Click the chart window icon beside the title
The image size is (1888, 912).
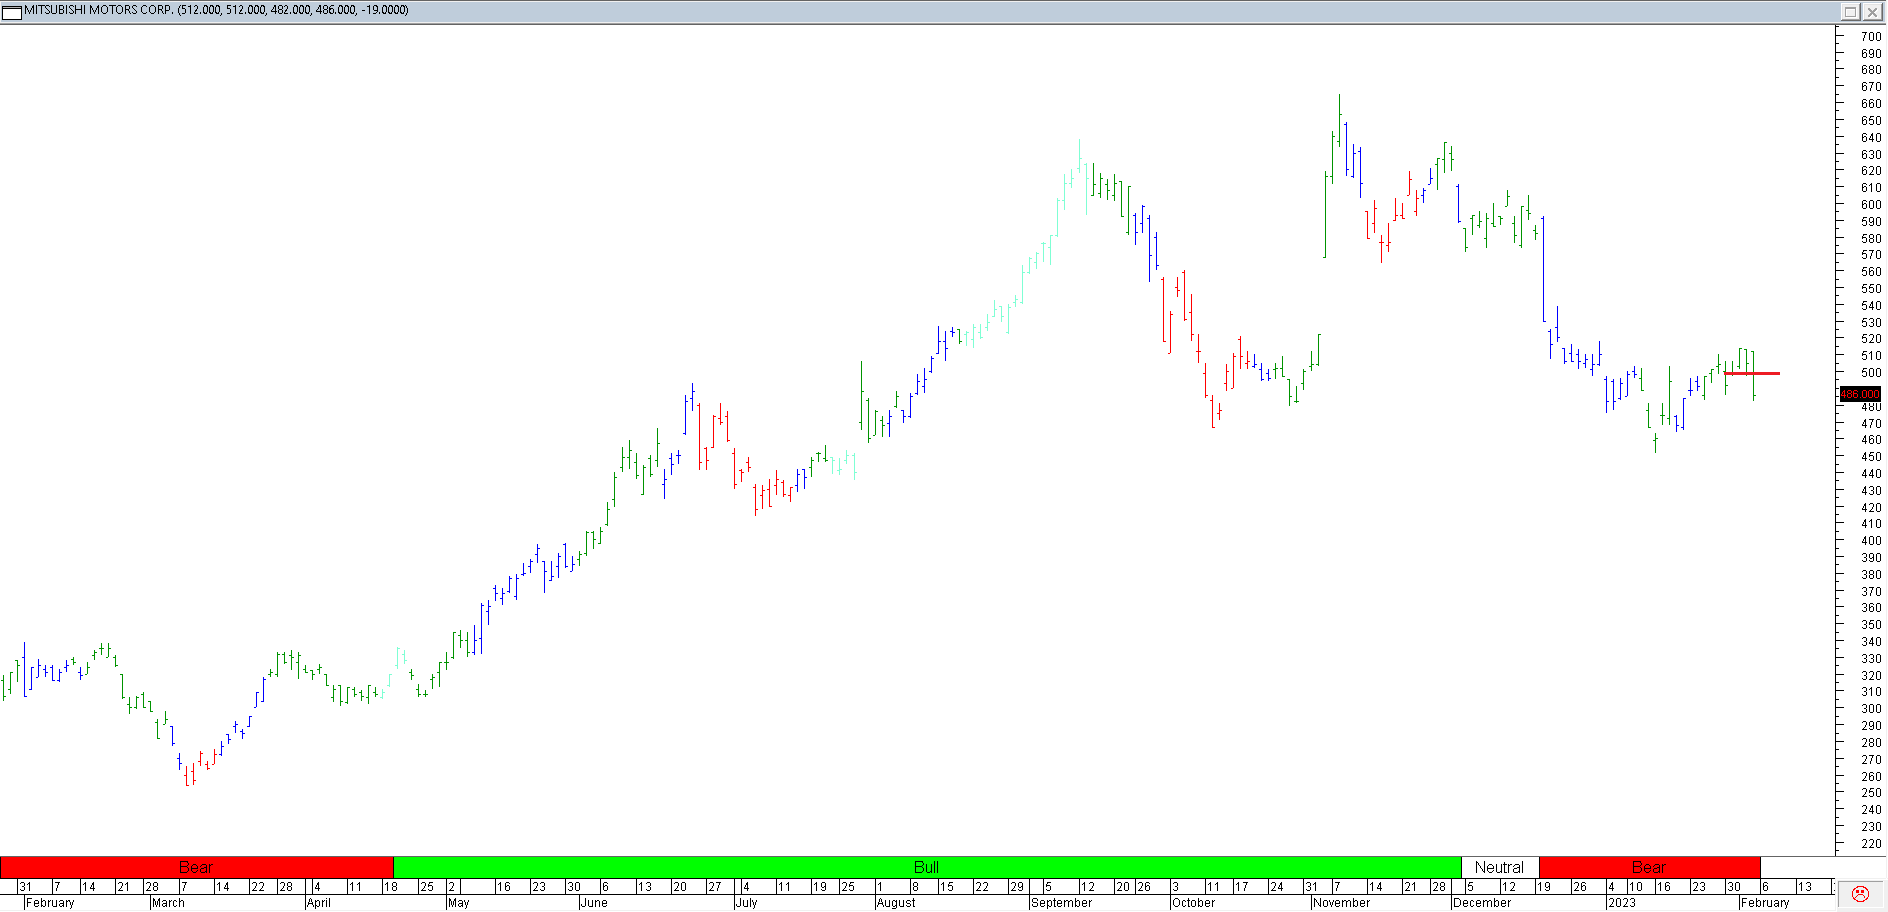click(x=11, y=12)
